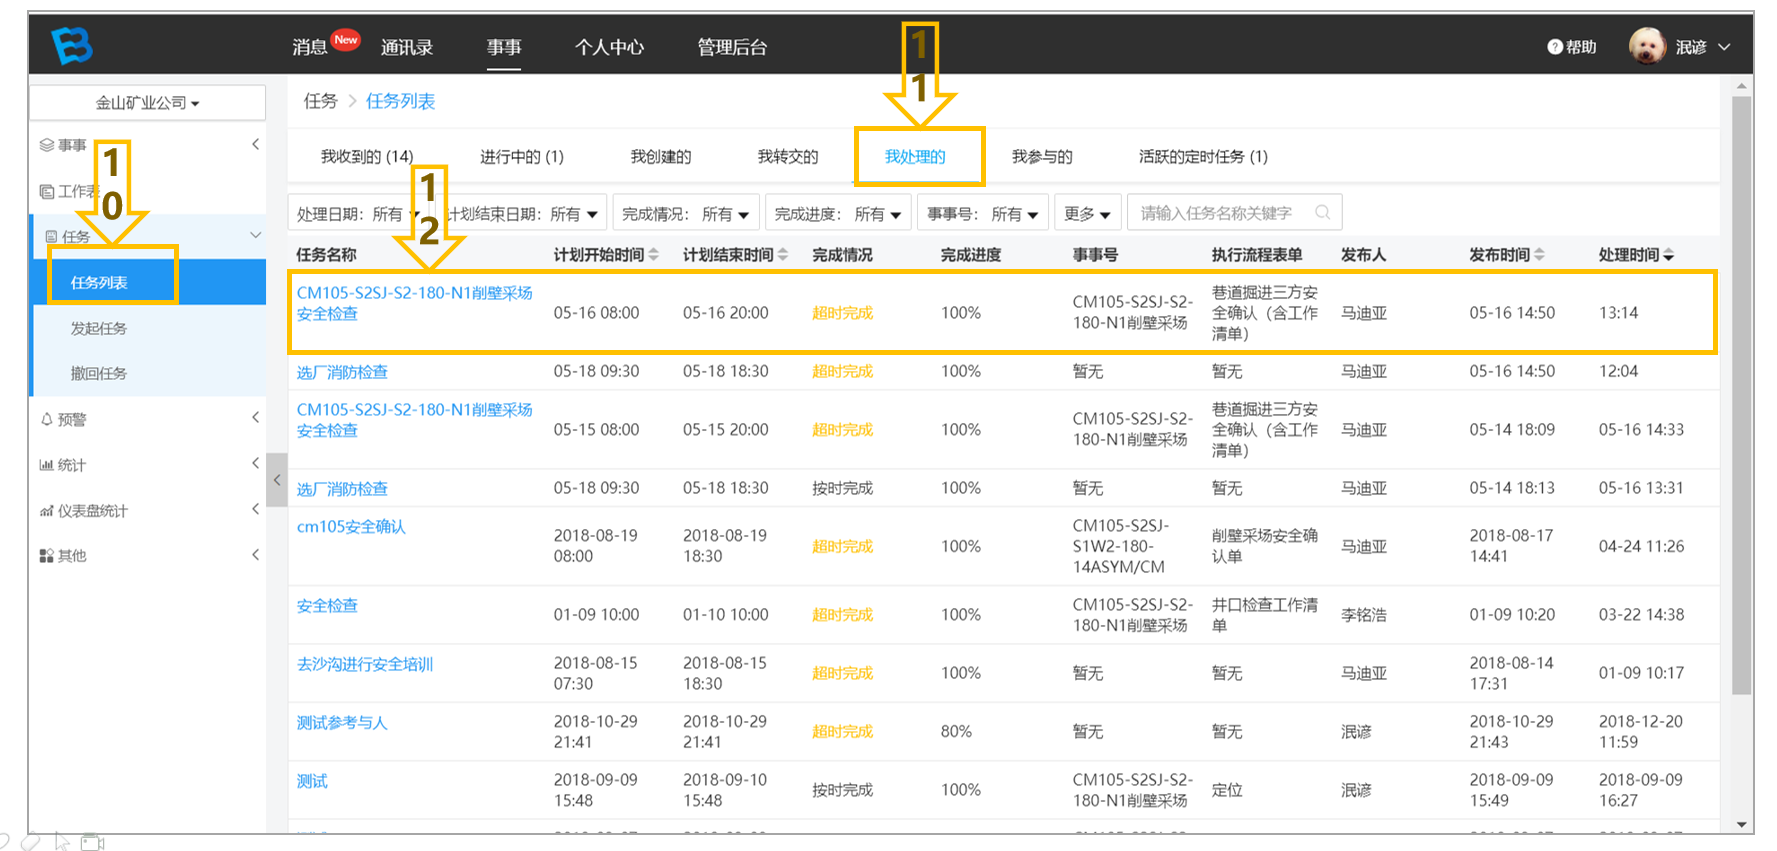
Task: Switch to 我创建的 tab
Action: pyautogui.click(x=660, y=156)
